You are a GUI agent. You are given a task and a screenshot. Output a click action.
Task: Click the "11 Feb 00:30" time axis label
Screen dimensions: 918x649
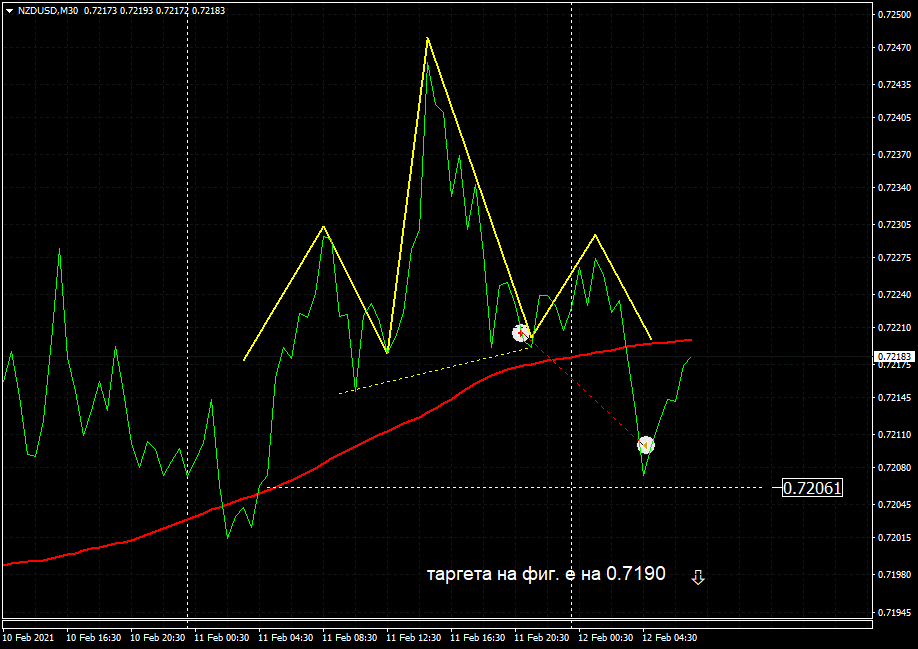(x=221, y=637)
